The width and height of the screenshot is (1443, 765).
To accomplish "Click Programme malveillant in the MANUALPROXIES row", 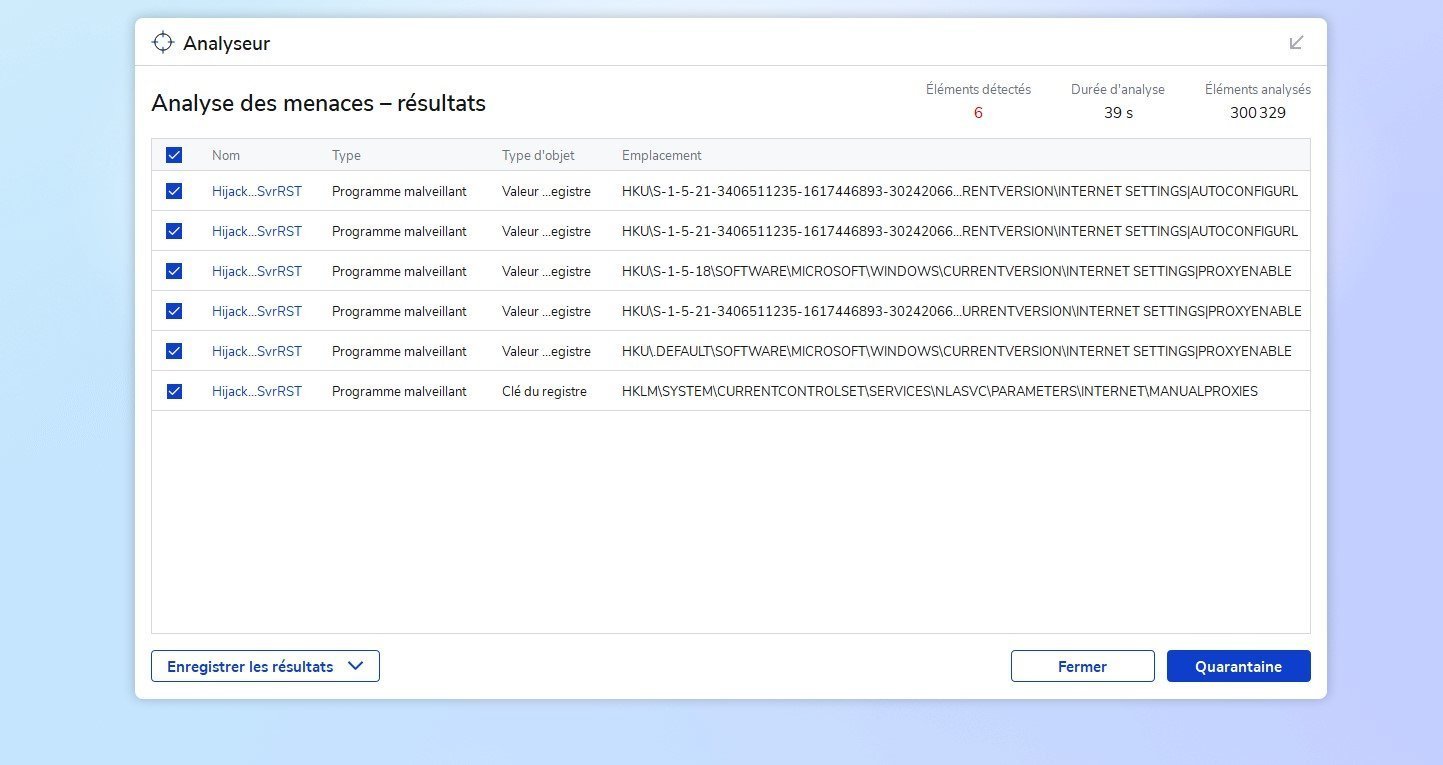I will (399, 391).
